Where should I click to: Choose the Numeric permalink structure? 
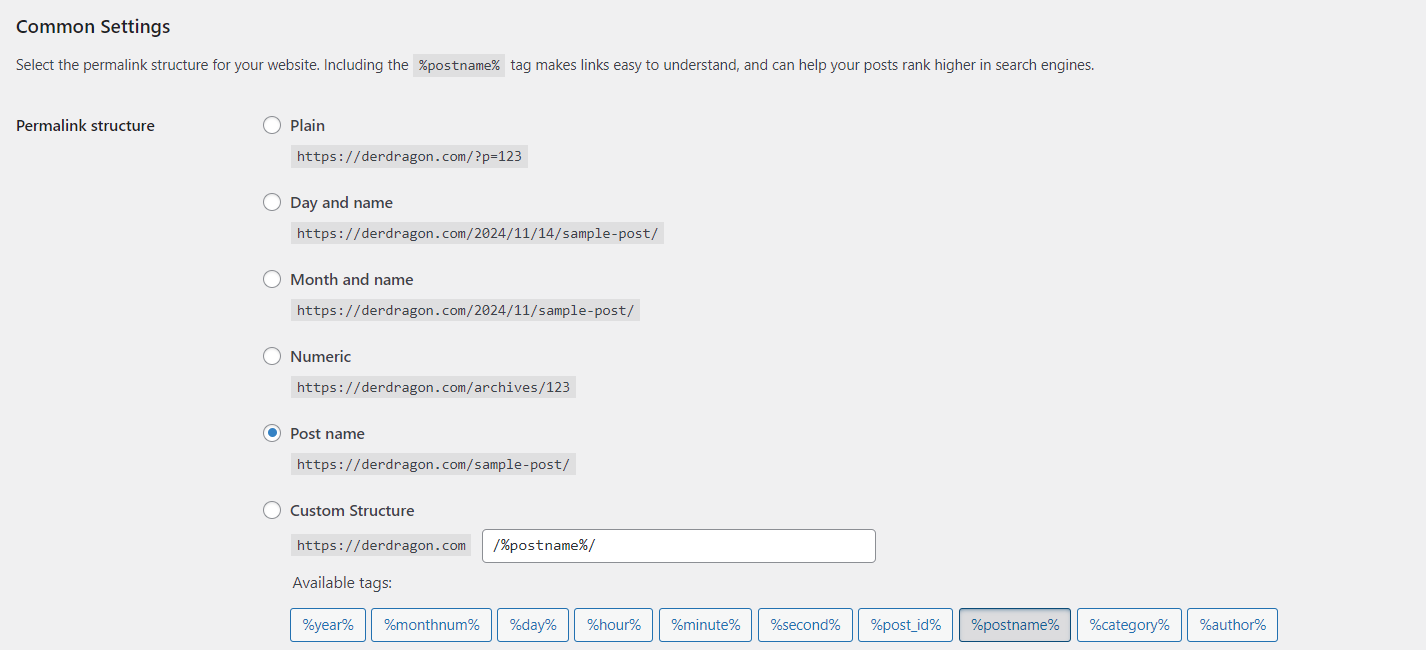coord(272,356)
